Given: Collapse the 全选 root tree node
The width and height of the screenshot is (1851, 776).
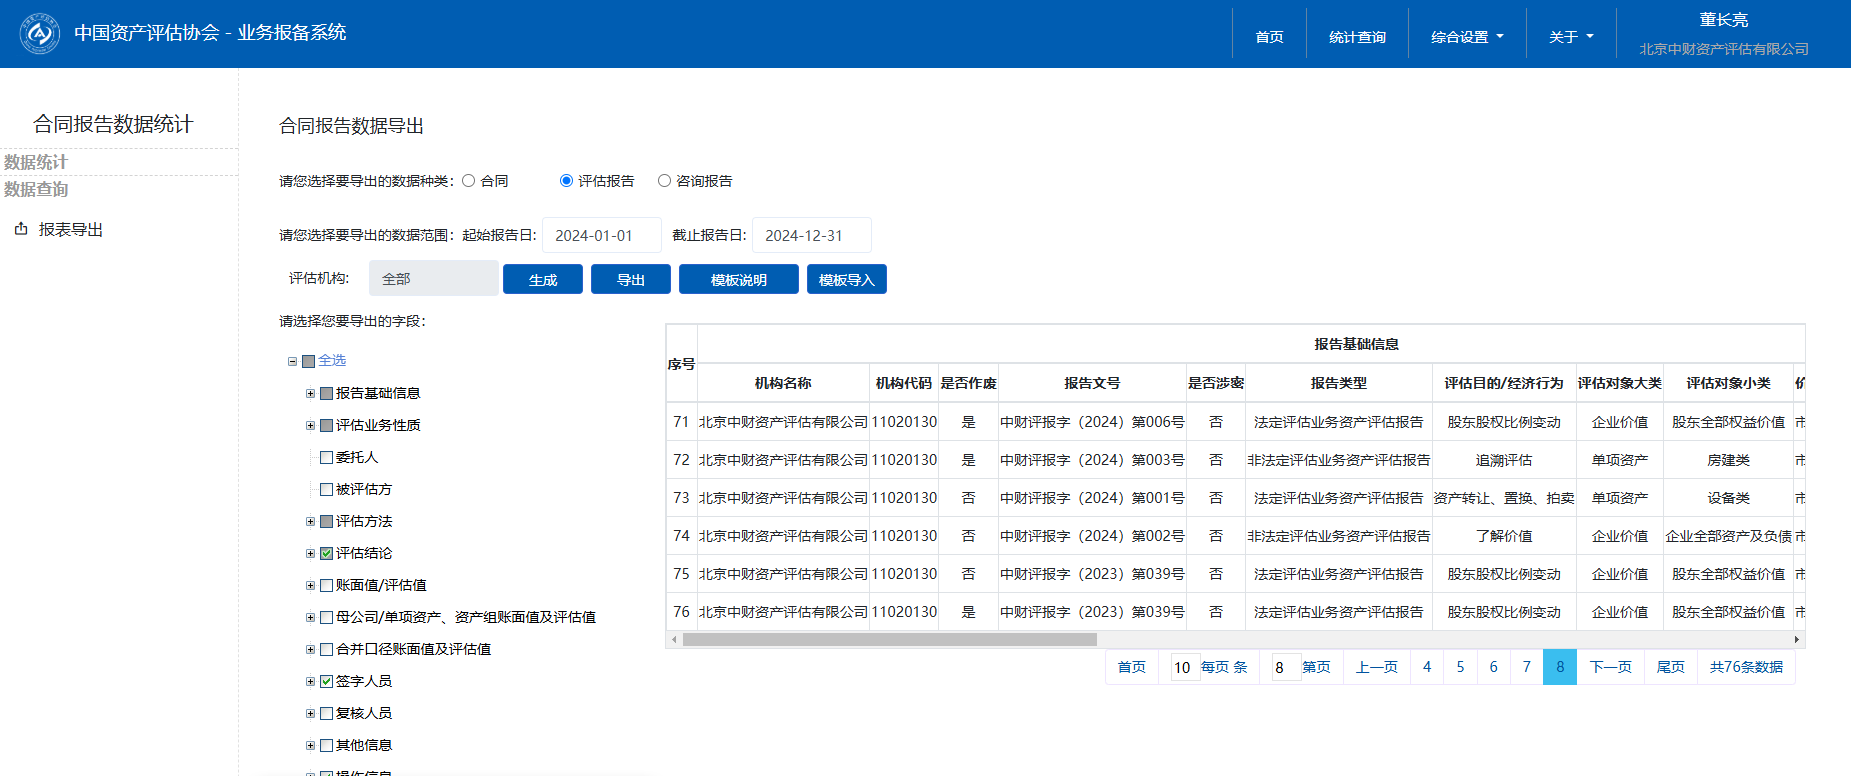Looking at the screenshot, I should (292, 362).
